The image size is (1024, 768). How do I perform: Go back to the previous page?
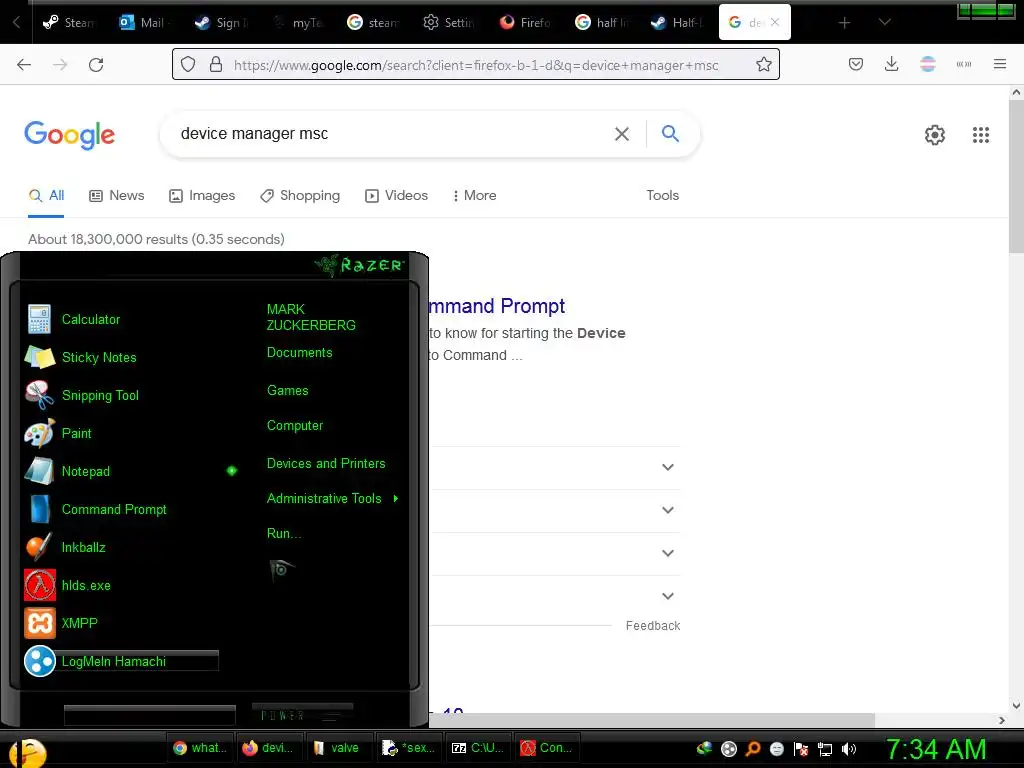tap(24, 65)
